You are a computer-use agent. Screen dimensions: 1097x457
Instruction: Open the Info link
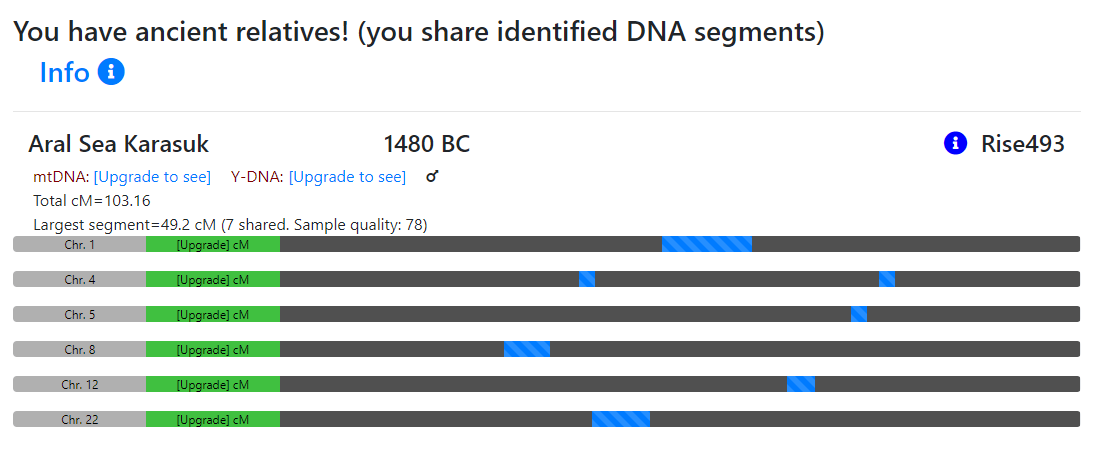65,73
